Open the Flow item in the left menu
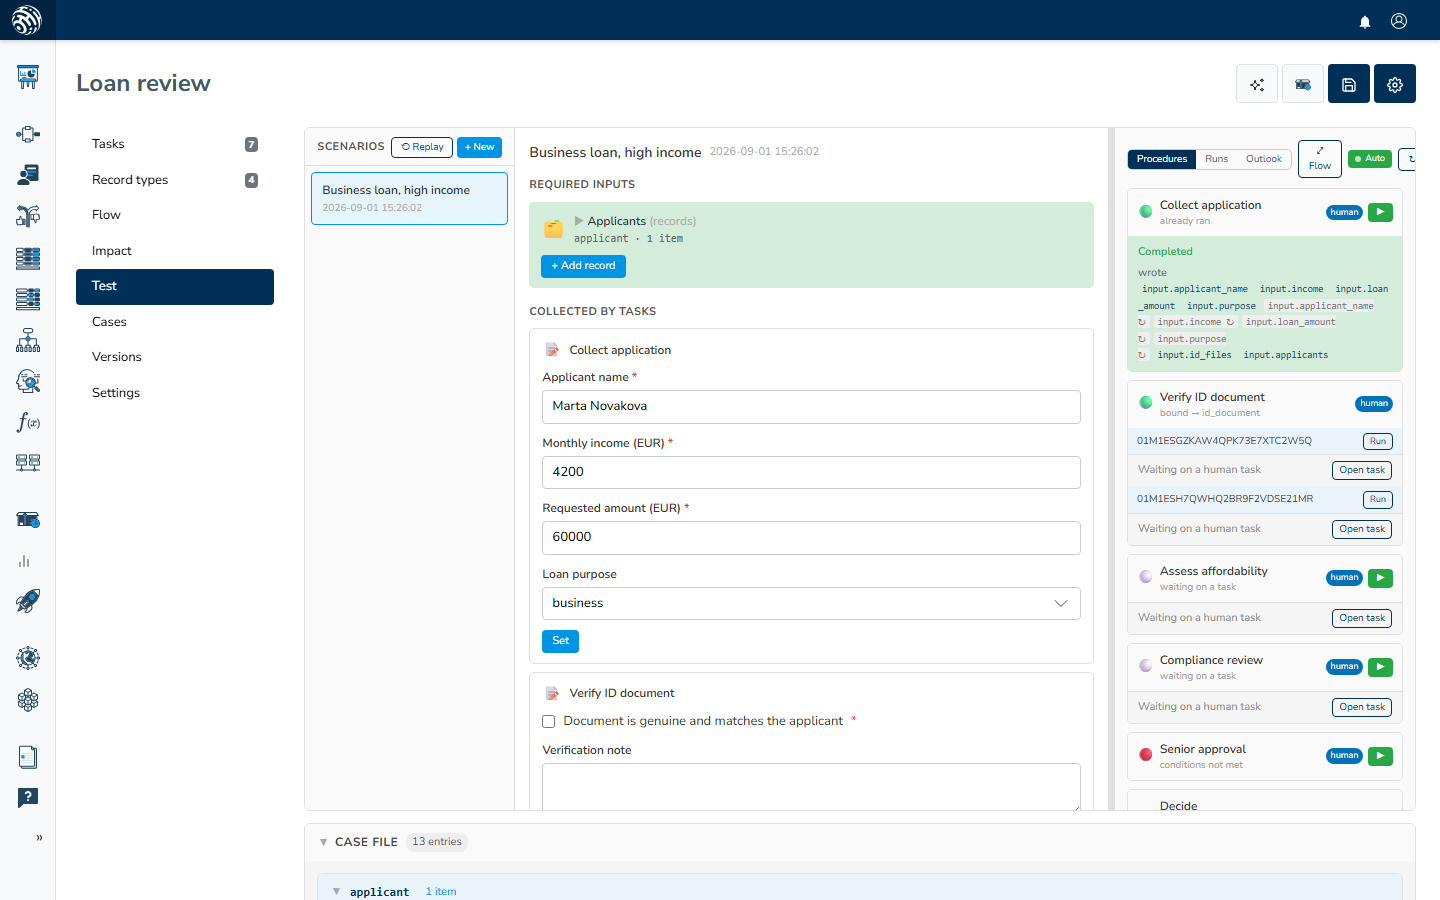This screenshot has height=900, width=1440. tap(175, 215)
